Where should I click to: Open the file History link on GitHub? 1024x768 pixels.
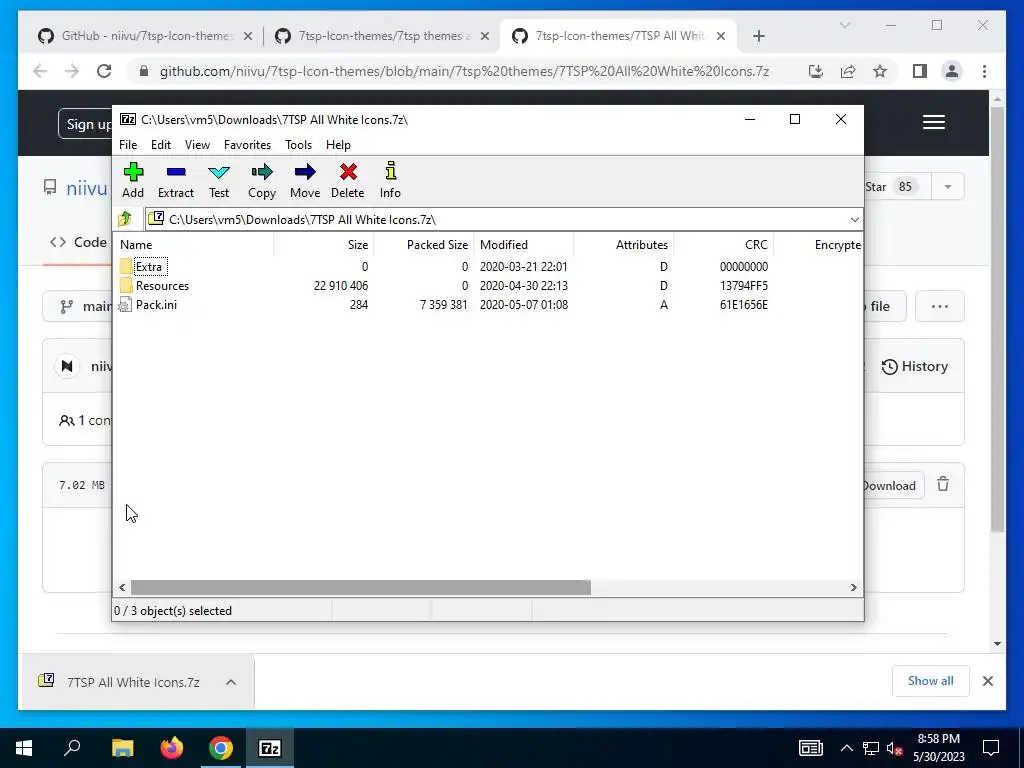[914, 366]
